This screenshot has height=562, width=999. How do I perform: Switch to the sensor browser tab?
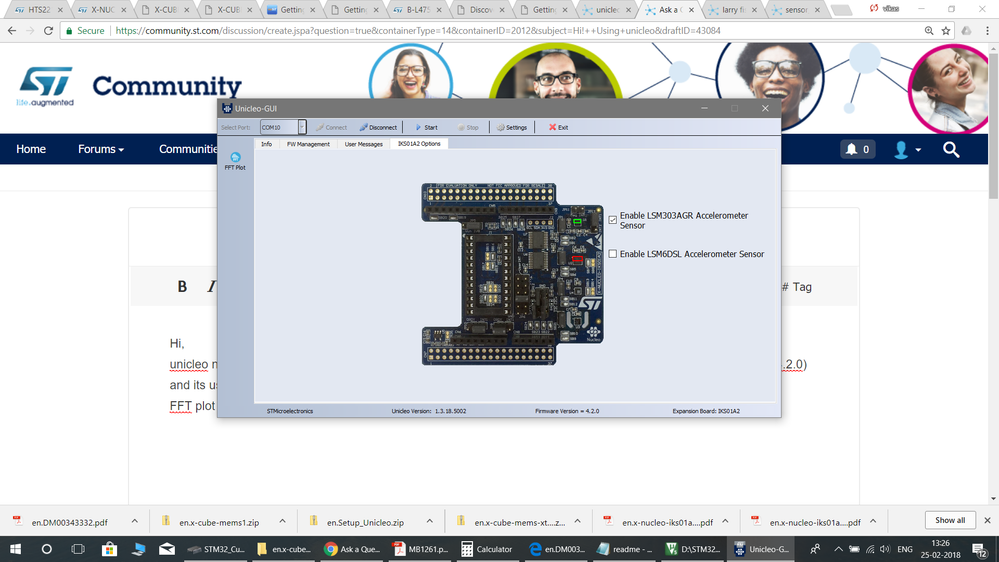click(x=795, y=10)
